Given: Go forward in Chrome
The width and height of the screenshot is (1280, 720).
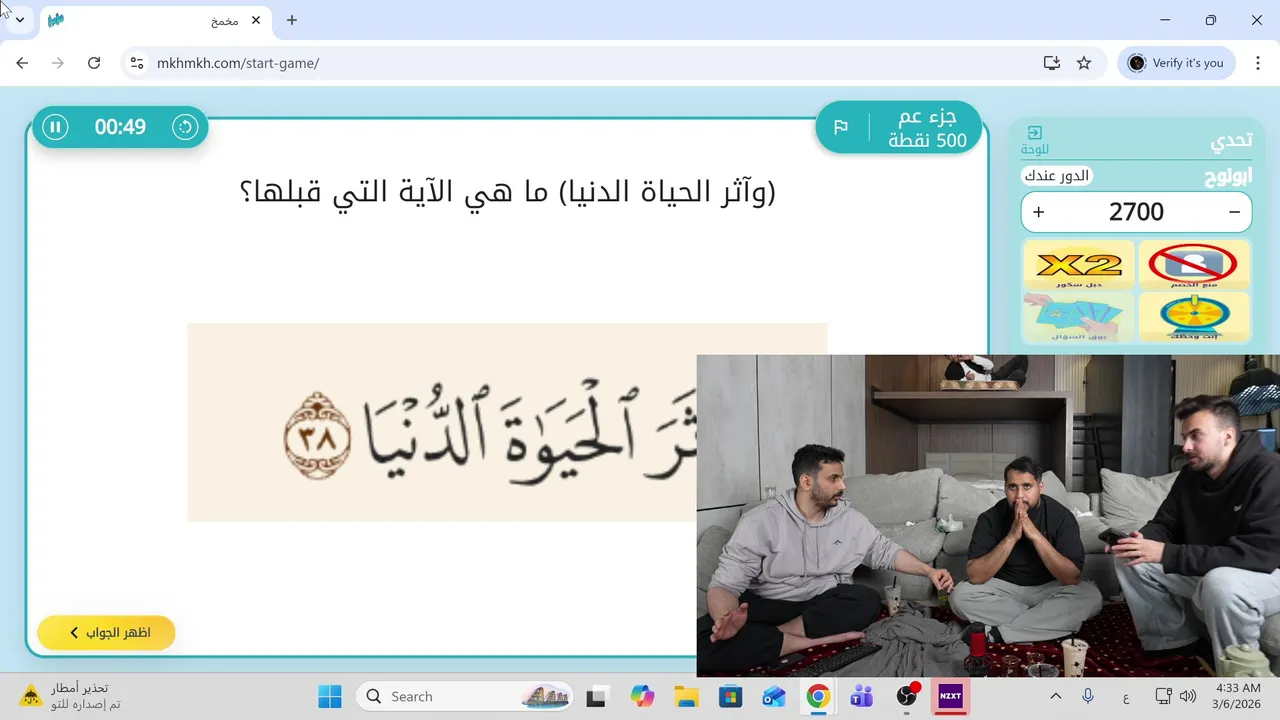Looking at the screenshot, I should (x=58, y=63).
